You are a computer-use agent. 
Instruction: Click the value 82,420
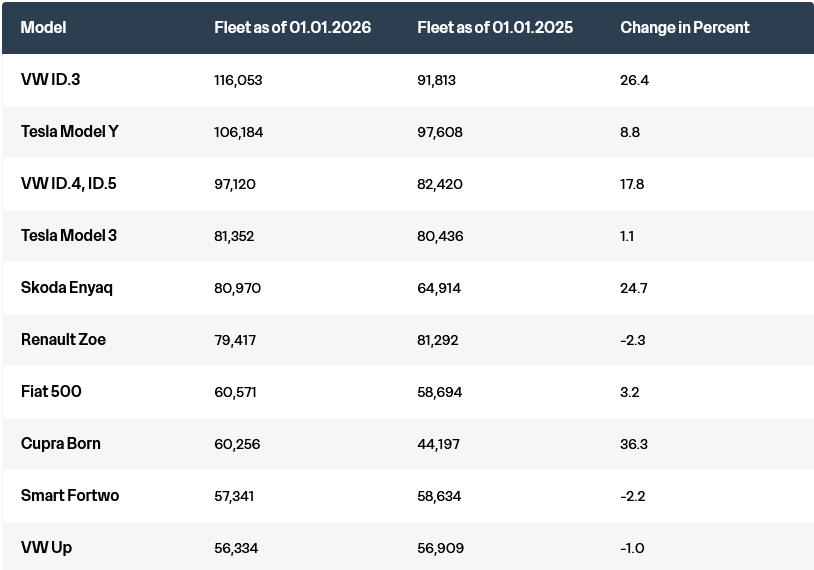[x=440, y=184]
